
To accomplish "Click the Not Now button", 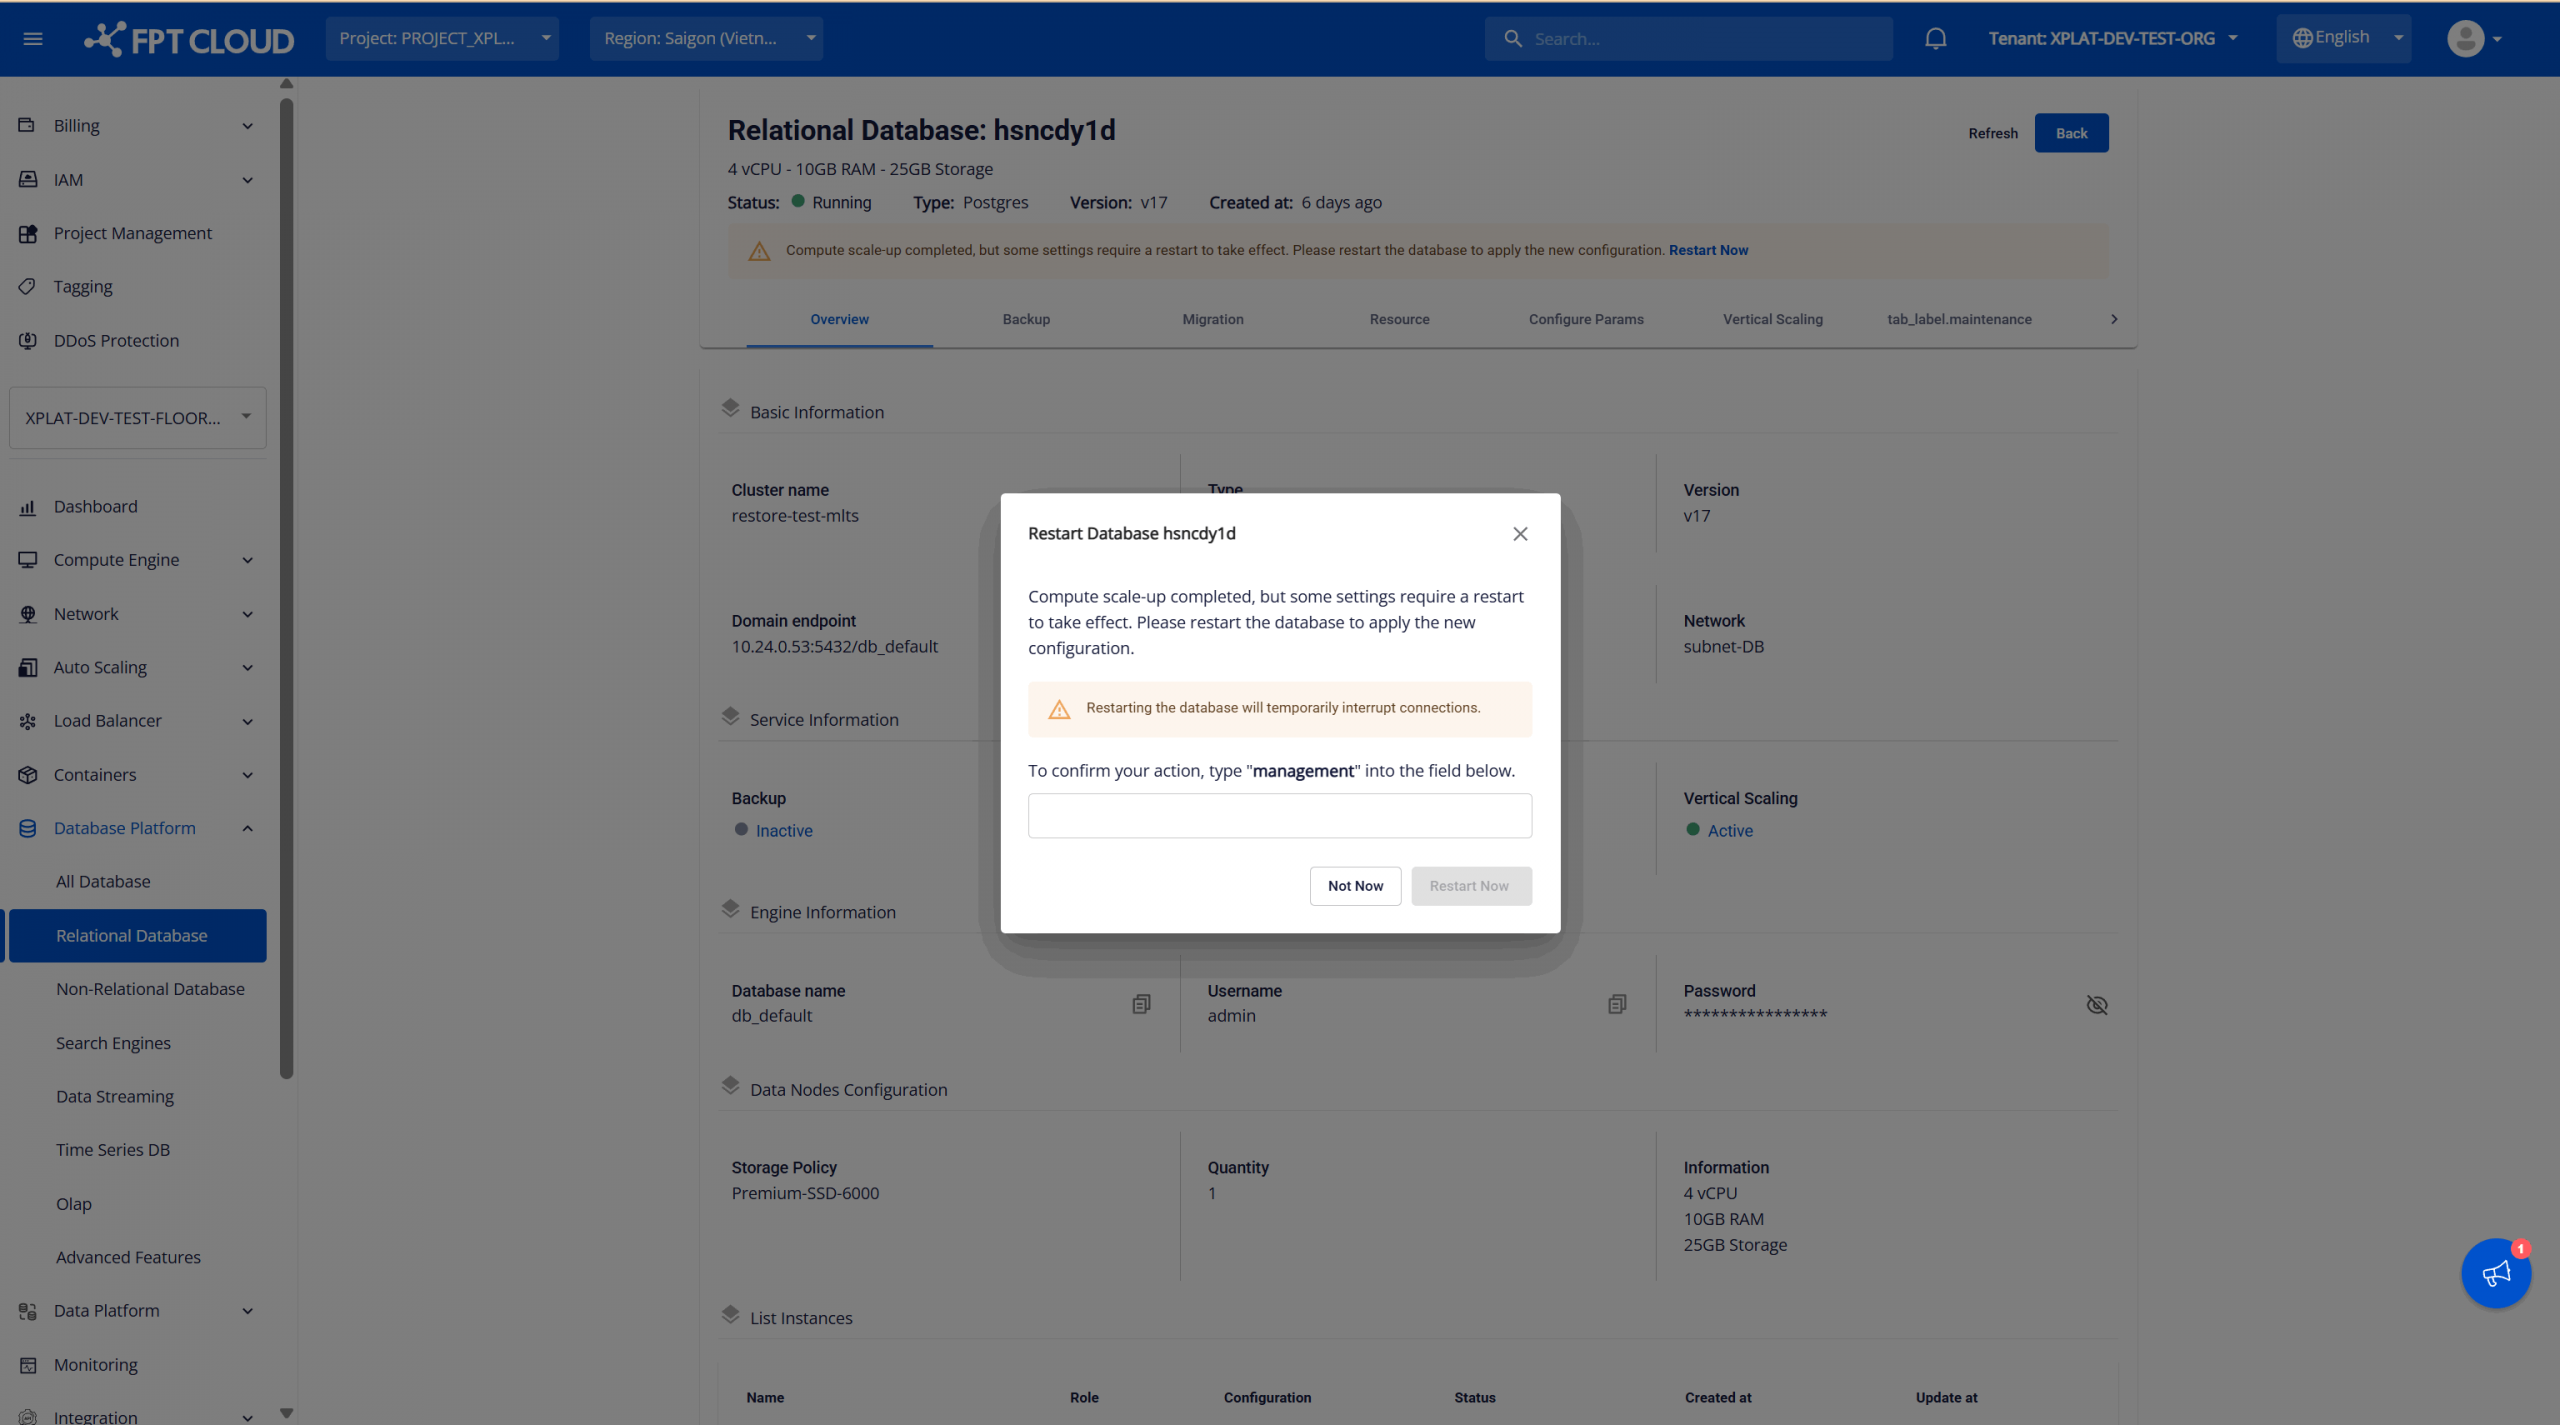I will point(1355,886).
